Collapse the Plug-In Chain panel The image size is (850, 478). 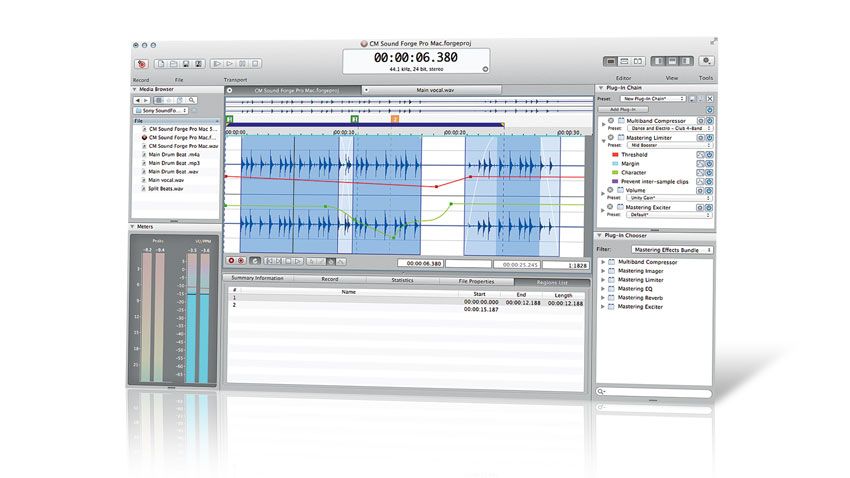click(601, 88)
